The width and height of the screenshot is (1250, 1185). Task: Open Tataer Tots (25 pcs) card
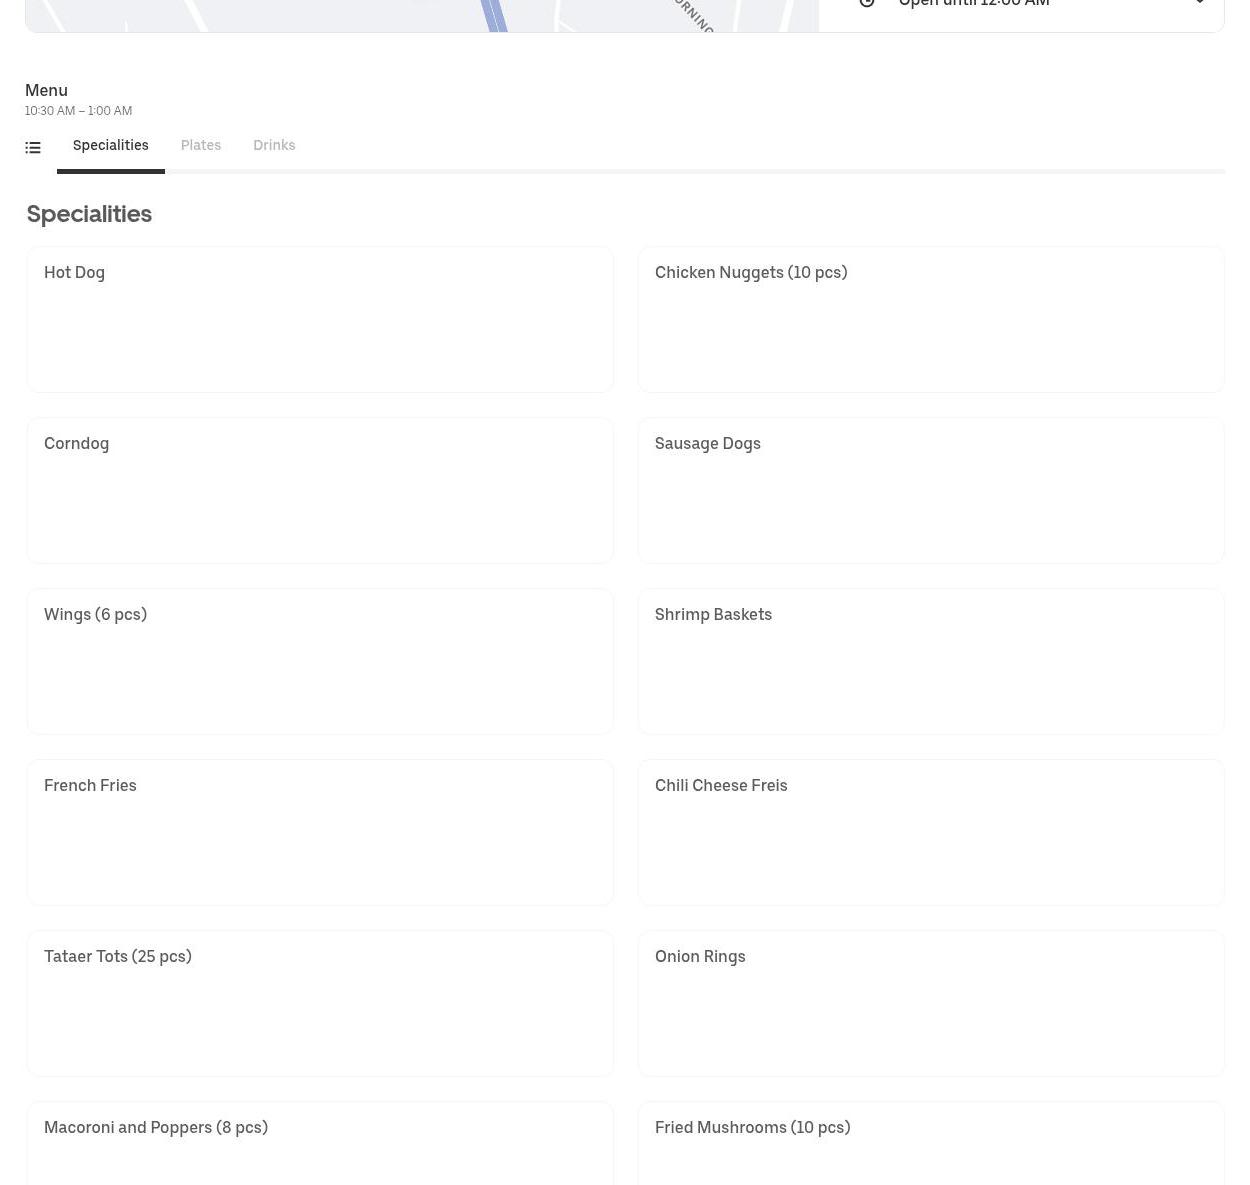pyautogui.click(x=320, y=1004)
